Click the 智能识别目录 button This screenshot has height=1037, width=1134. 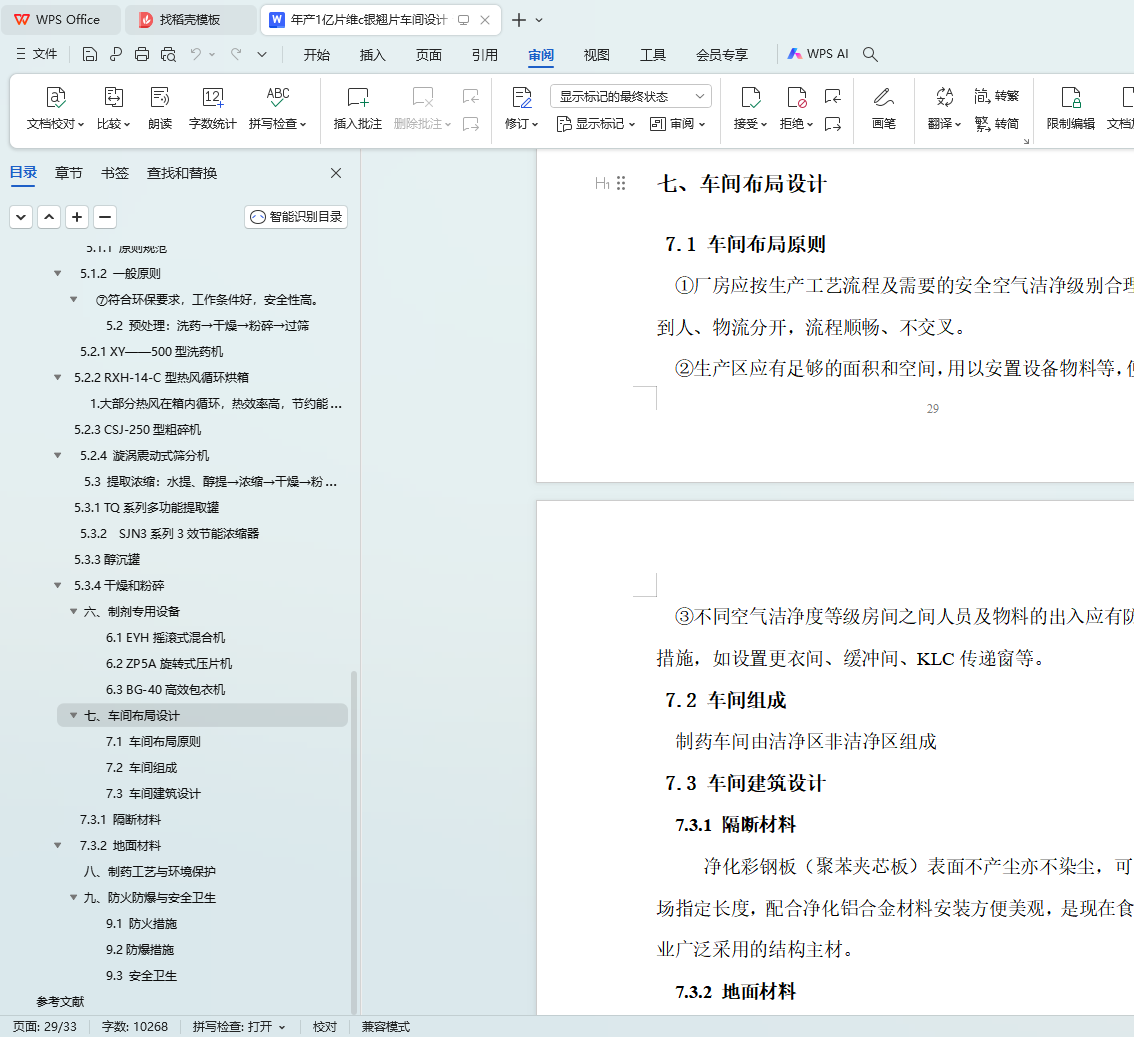tap(296, 217)
